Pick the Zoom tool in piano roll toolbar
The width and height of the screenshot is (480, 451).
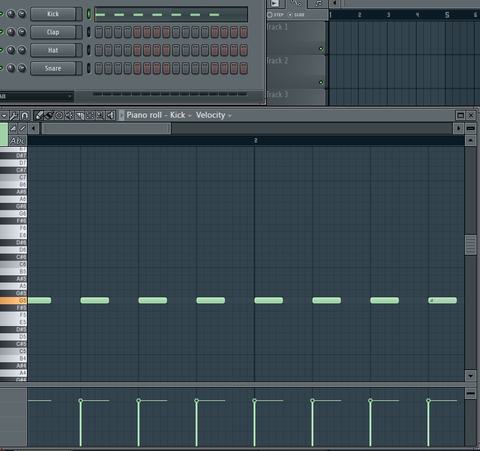pos(100,116)
